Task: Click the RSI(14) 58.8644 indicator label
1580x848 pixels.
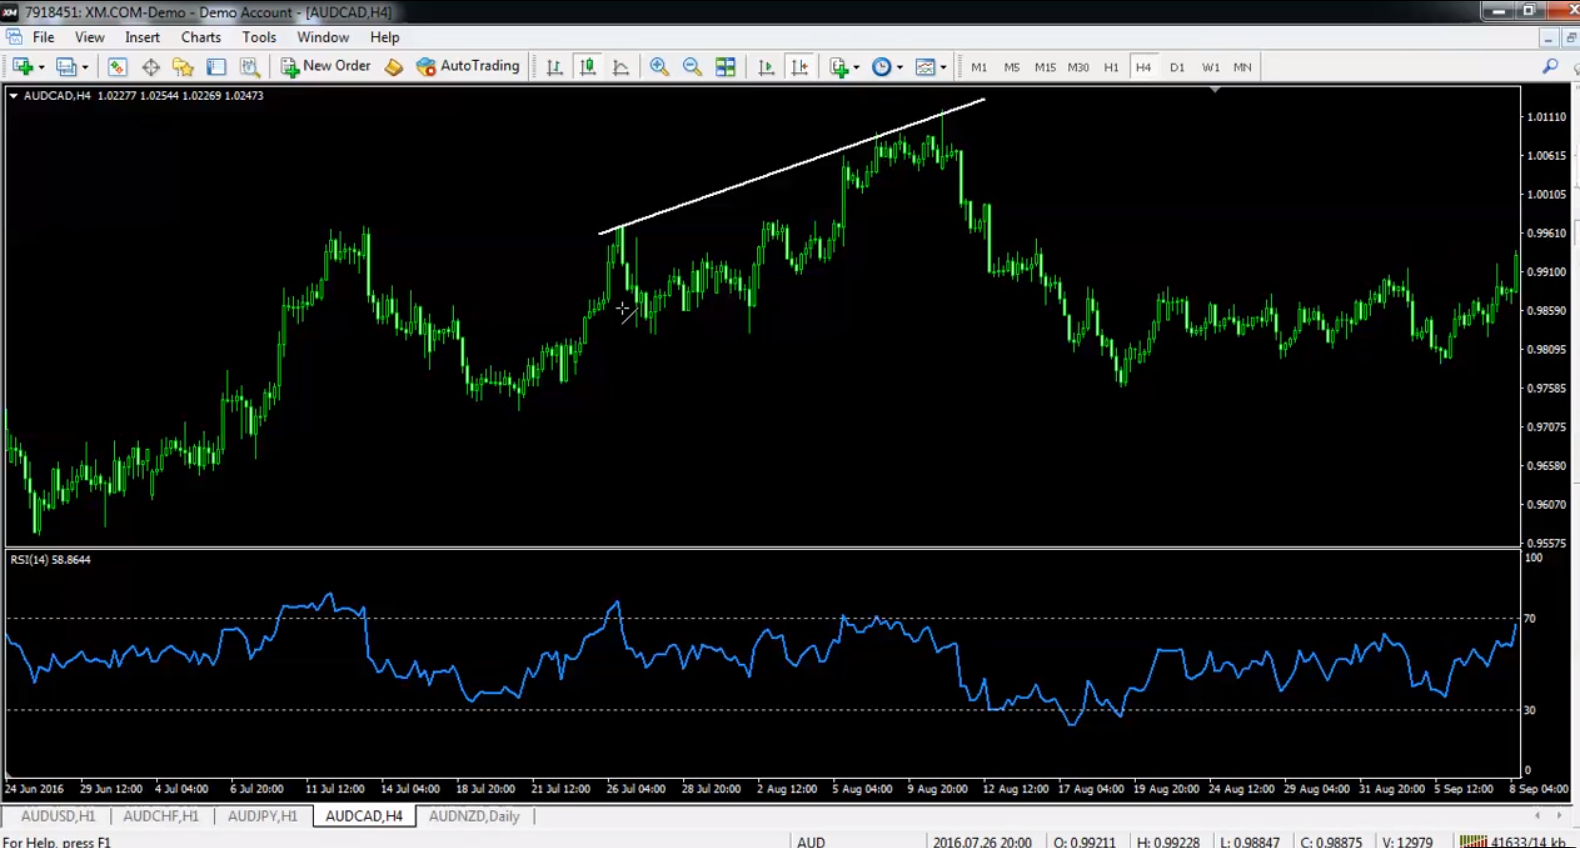Action: [x=50, y=560]
